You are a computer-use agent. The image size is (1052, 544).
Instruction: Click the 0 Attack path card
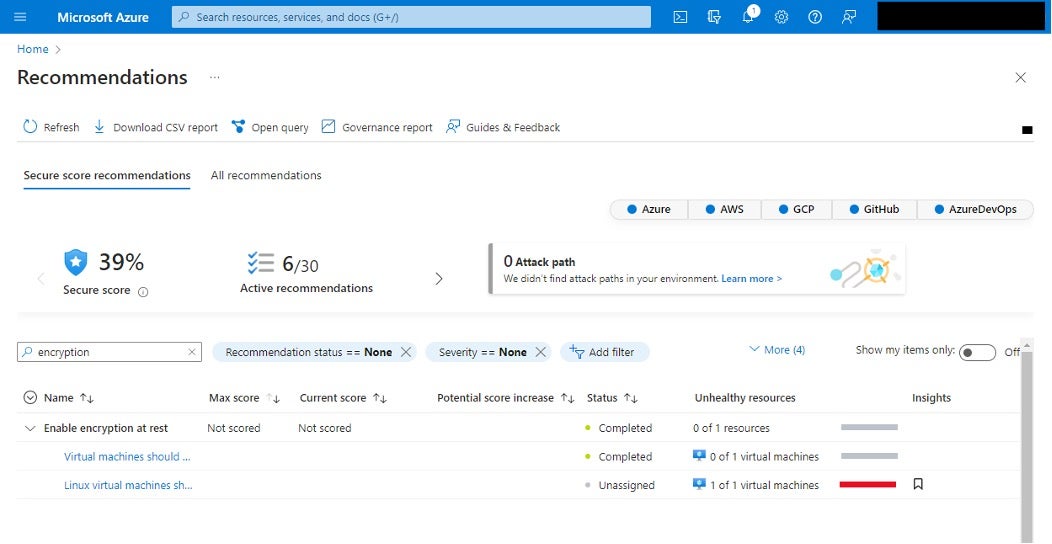(697, 269)
